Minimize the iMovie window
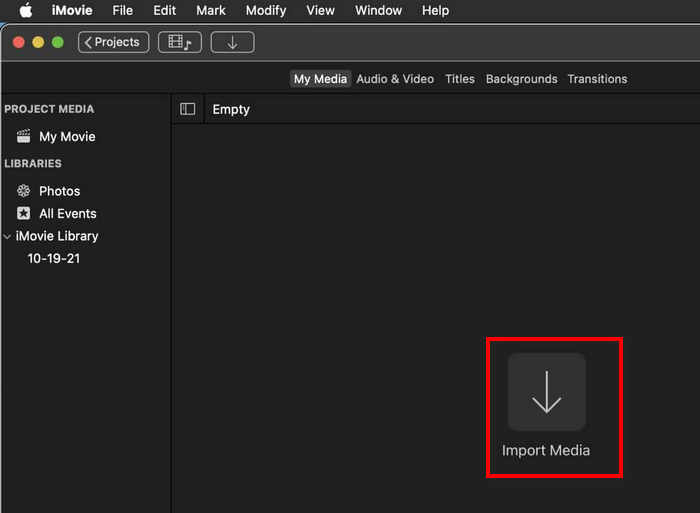 [x=38, y=42]
